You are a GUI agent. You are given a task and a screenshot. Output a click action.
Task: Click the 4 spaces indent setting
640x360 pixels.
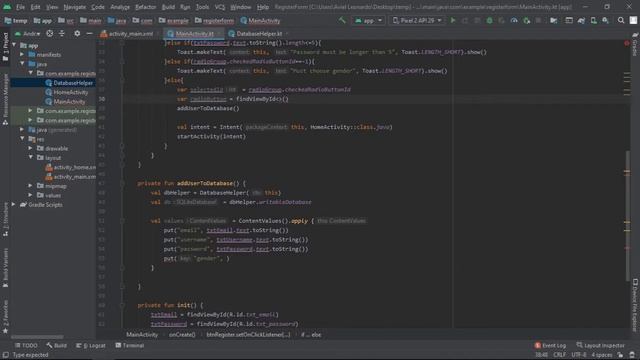click(602, 355)
